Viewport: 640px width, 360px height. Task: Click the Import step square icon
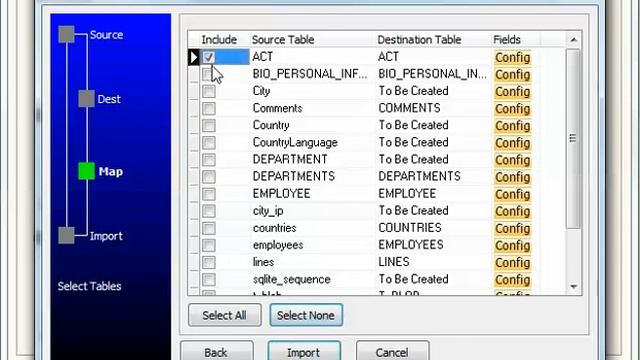point(67,236)
